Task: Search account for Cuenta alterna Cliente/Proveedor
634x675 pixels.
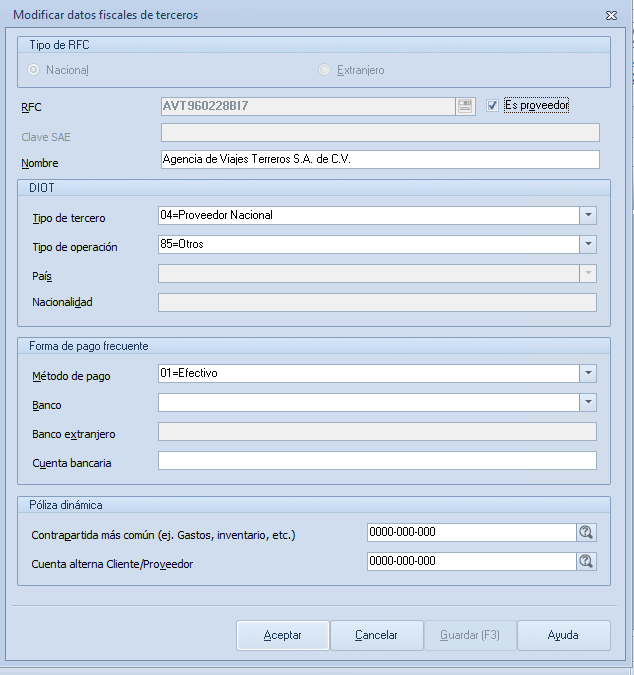Action: tap(586, 561)
